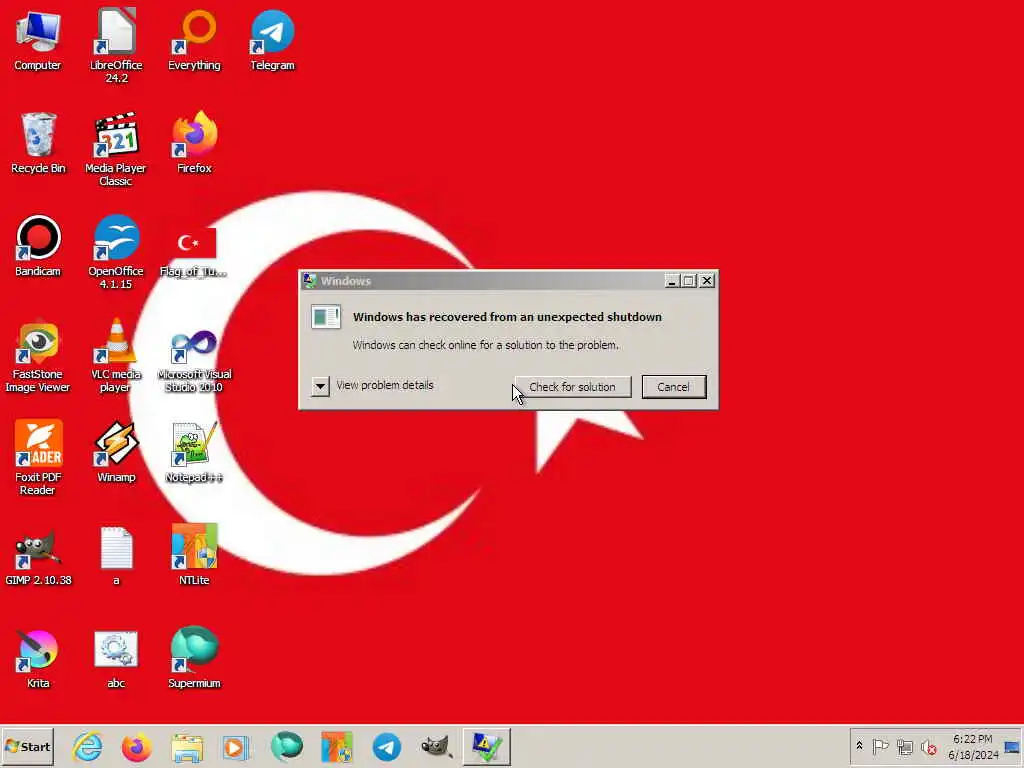Select Media Player Classic shortcut
The height and width of the screenshot is (768, 1024).
[116, 150]
